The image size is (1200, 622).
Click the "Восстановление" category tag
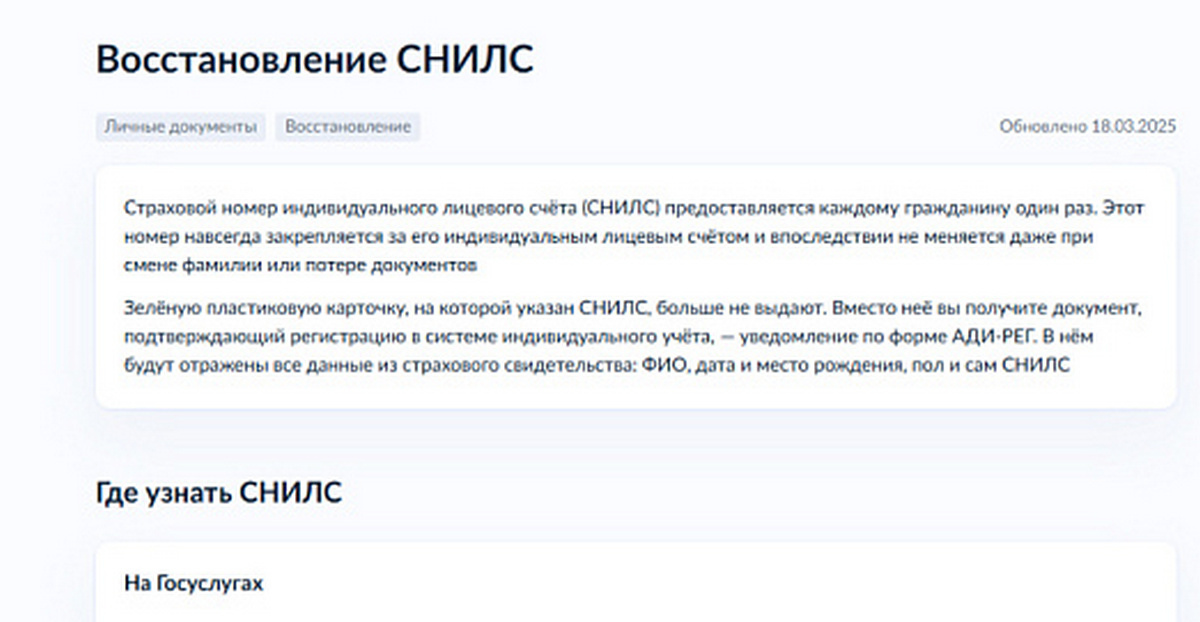[348, 127]
